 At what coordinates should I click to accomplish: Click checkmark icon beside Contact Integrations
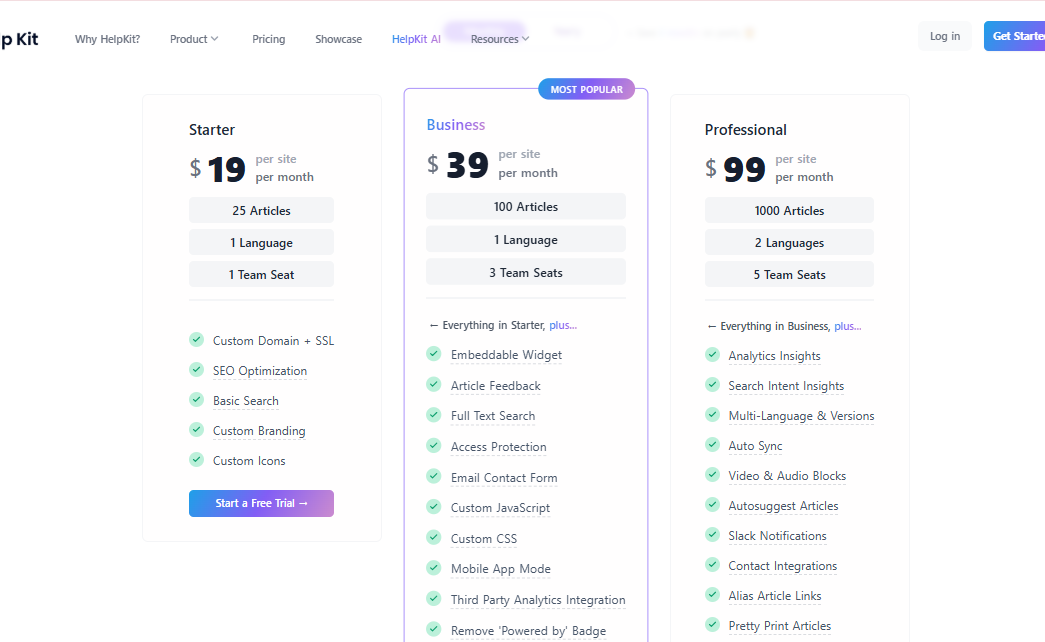(712, 565)
